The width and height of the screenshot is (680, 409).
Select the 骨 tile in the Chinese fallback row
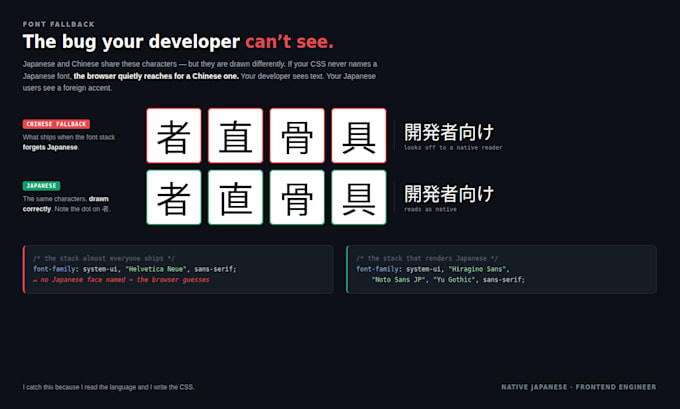click(297, 136)
